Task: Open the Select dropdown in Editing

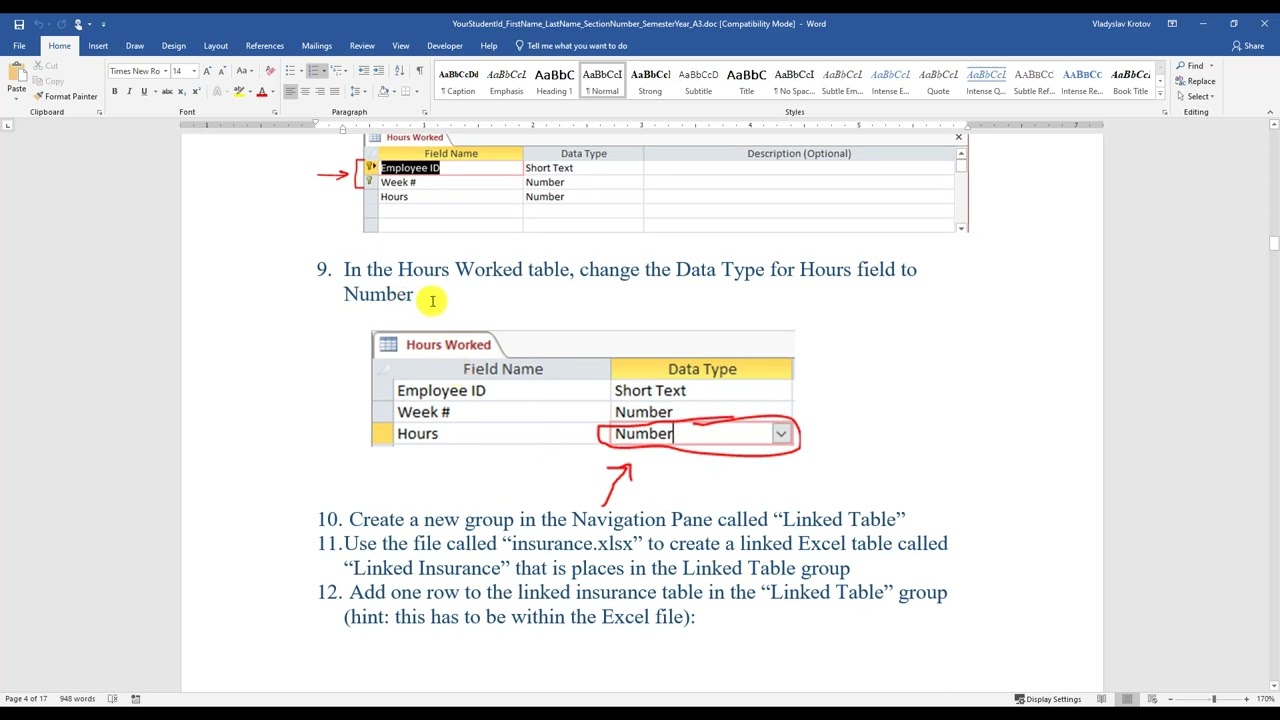Action: pyautogui.click(x=1196, y=96)
